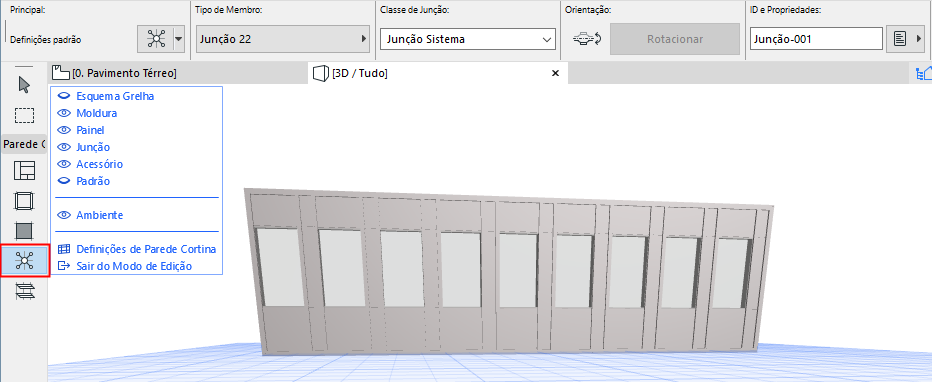Close the 3D / Tudo tab
The width and height of the screenshot is (932, 382).
556,73
